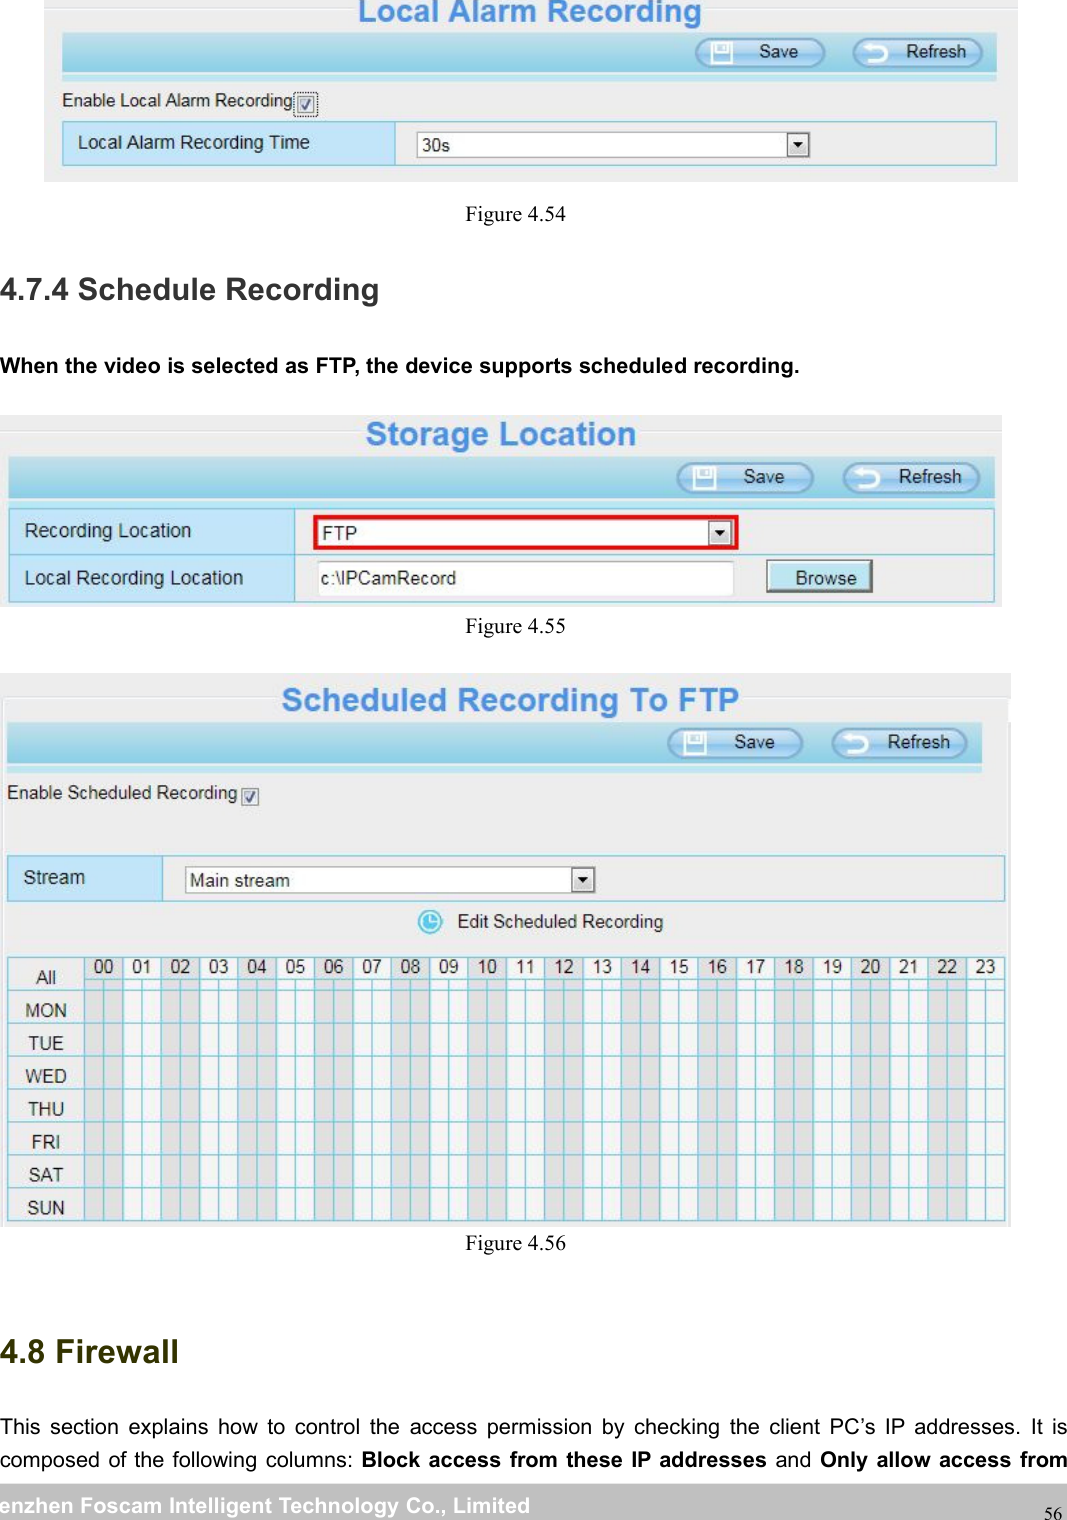The image size is (1067, 1520).
Task: Select the TUE row header
Action: tap(46, 1043)
